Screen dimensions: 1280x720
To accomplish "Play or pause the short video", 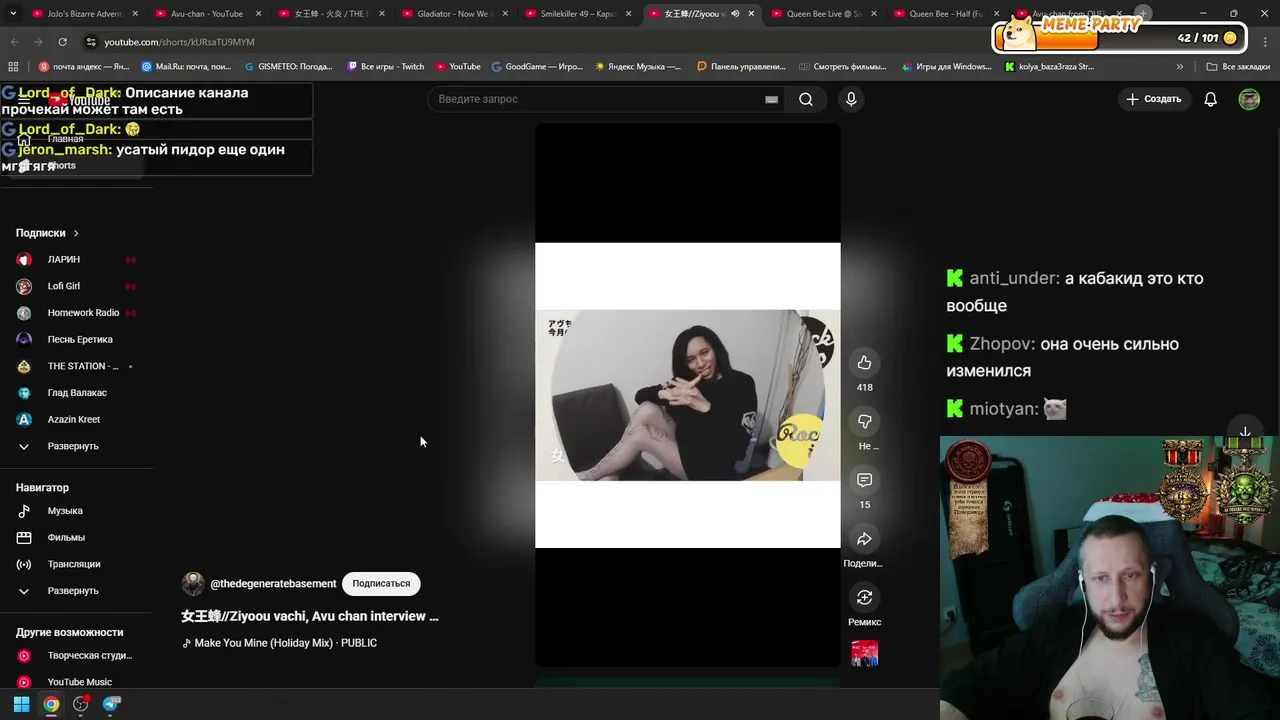I will click(x=688, y=395).
